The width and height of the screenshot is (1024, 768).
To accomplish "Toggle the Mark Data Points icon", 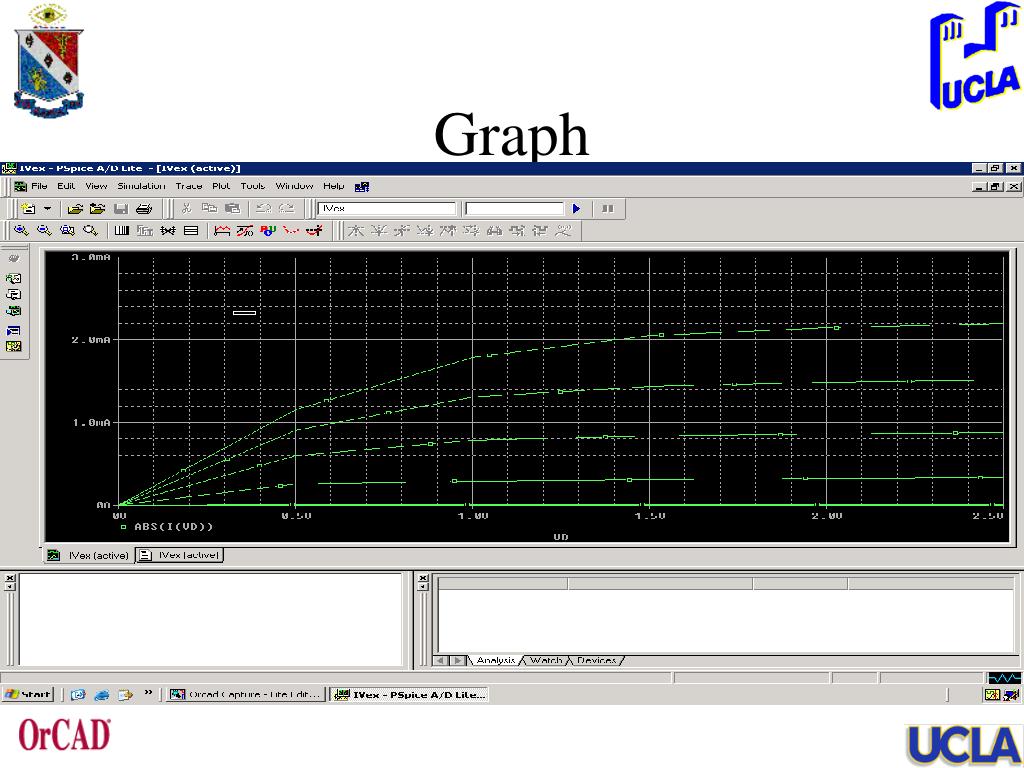I will coord(291,230).
